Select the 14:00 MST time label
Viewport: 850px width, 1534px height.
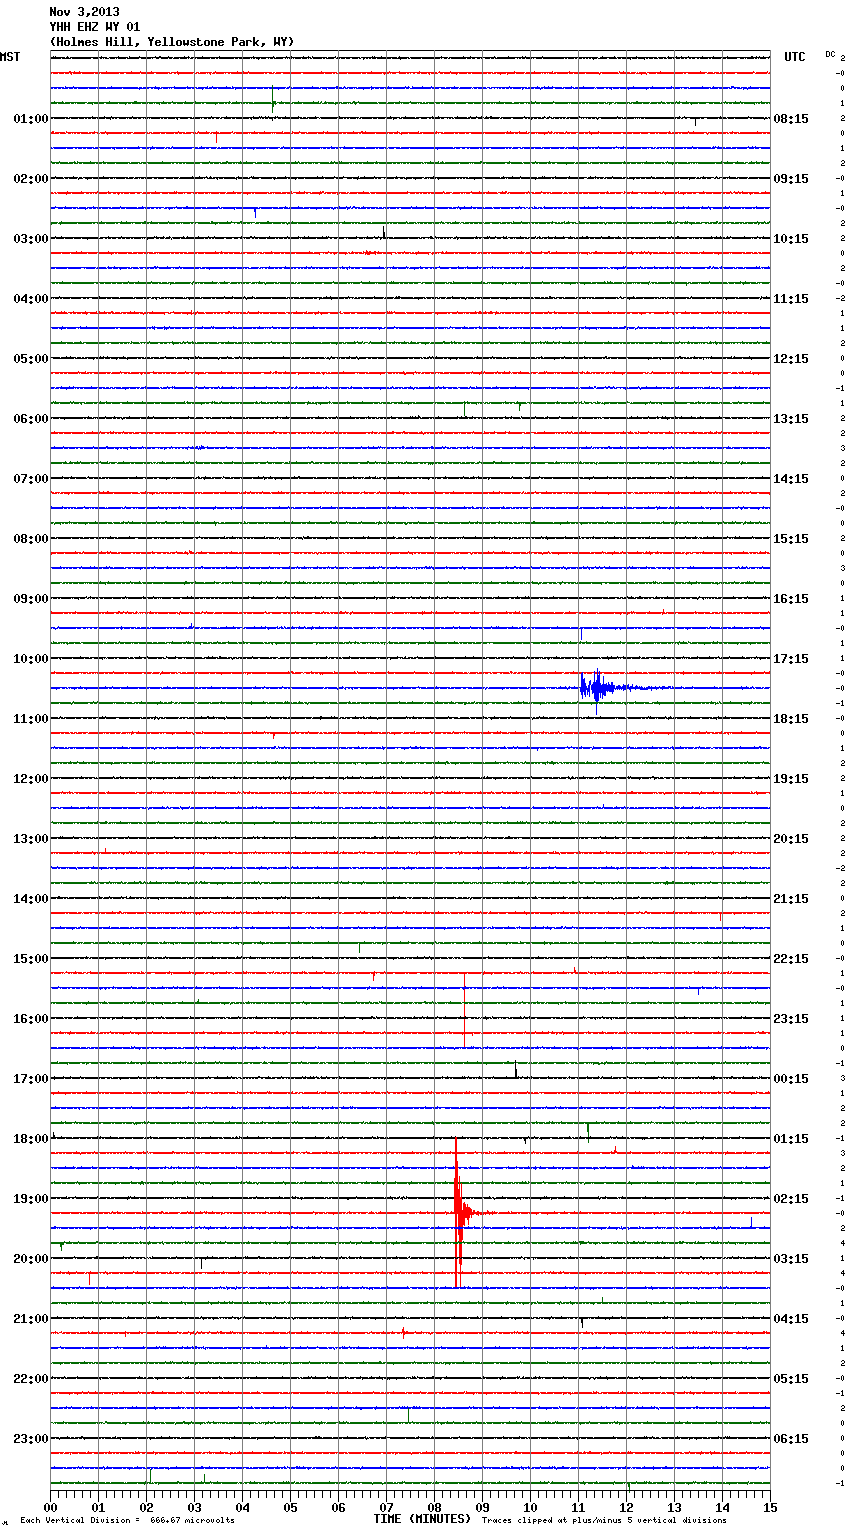tap(31, 899)
